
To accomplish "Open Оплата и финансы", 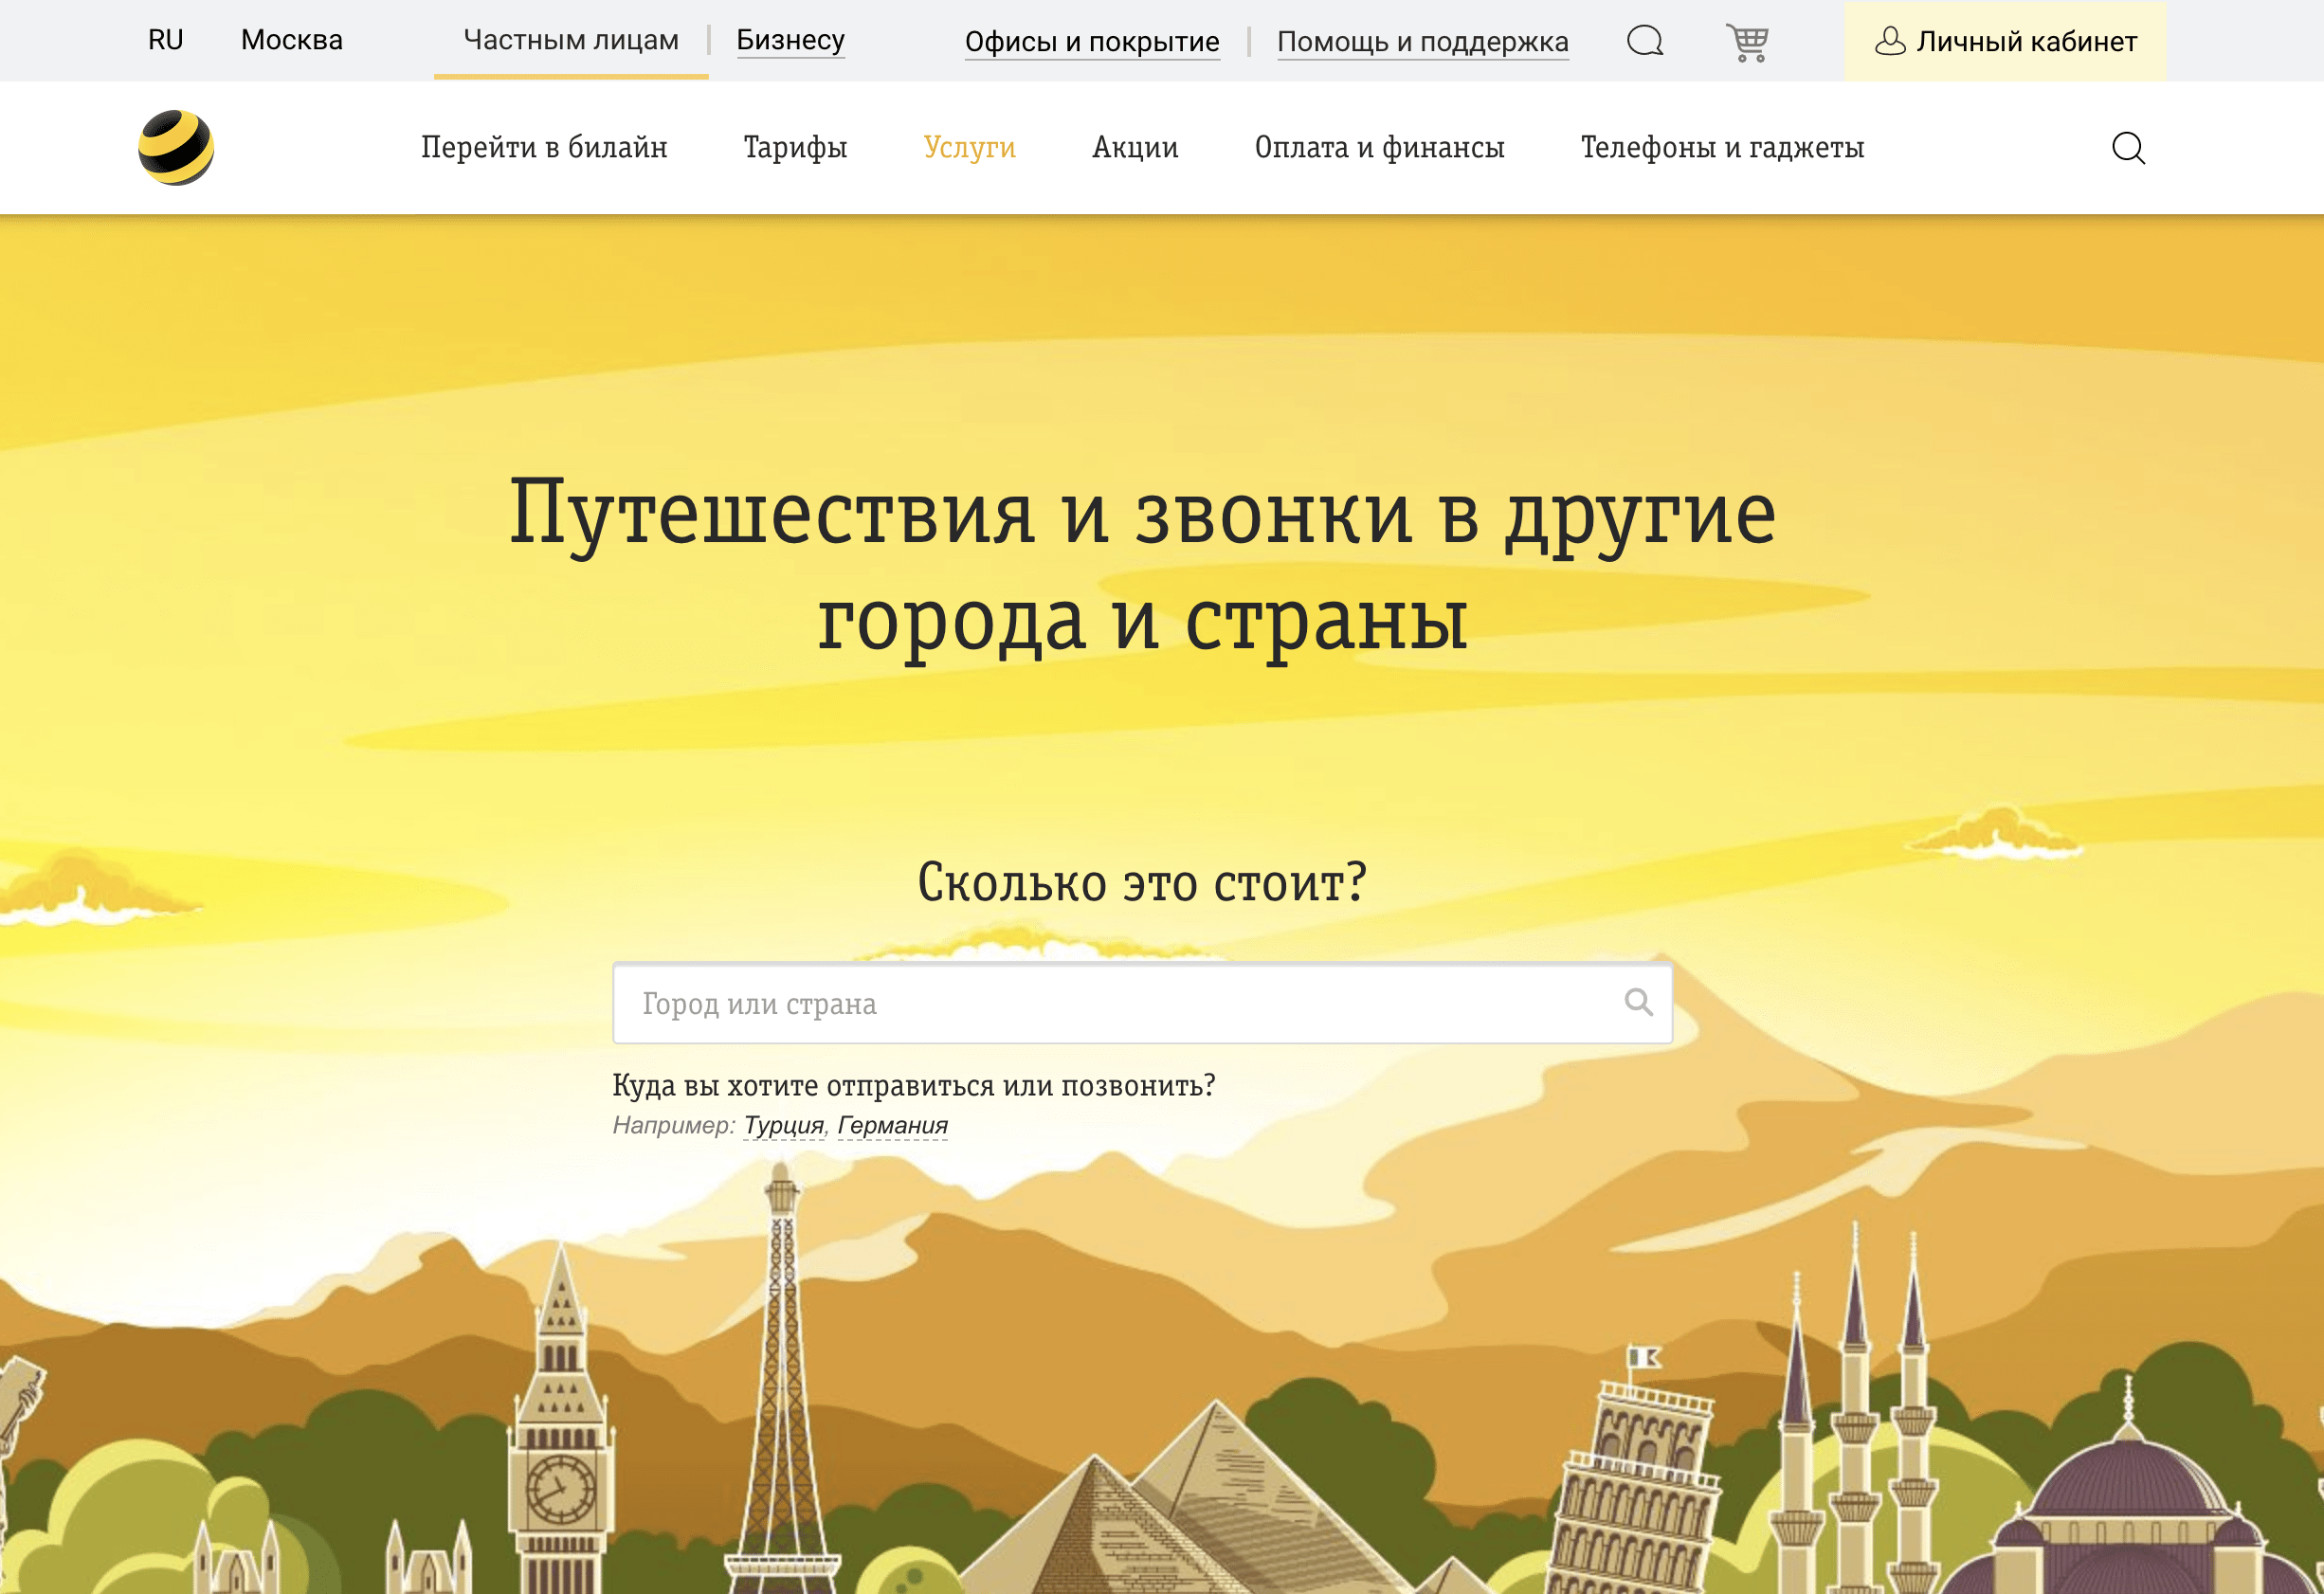I will click(1380, 147).
